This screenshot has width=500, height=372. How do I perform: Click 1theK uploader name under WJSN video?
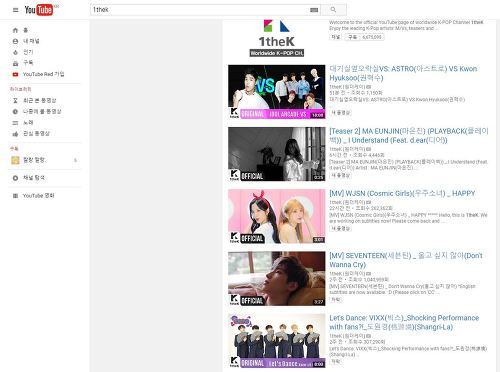(x=347, y=202)
